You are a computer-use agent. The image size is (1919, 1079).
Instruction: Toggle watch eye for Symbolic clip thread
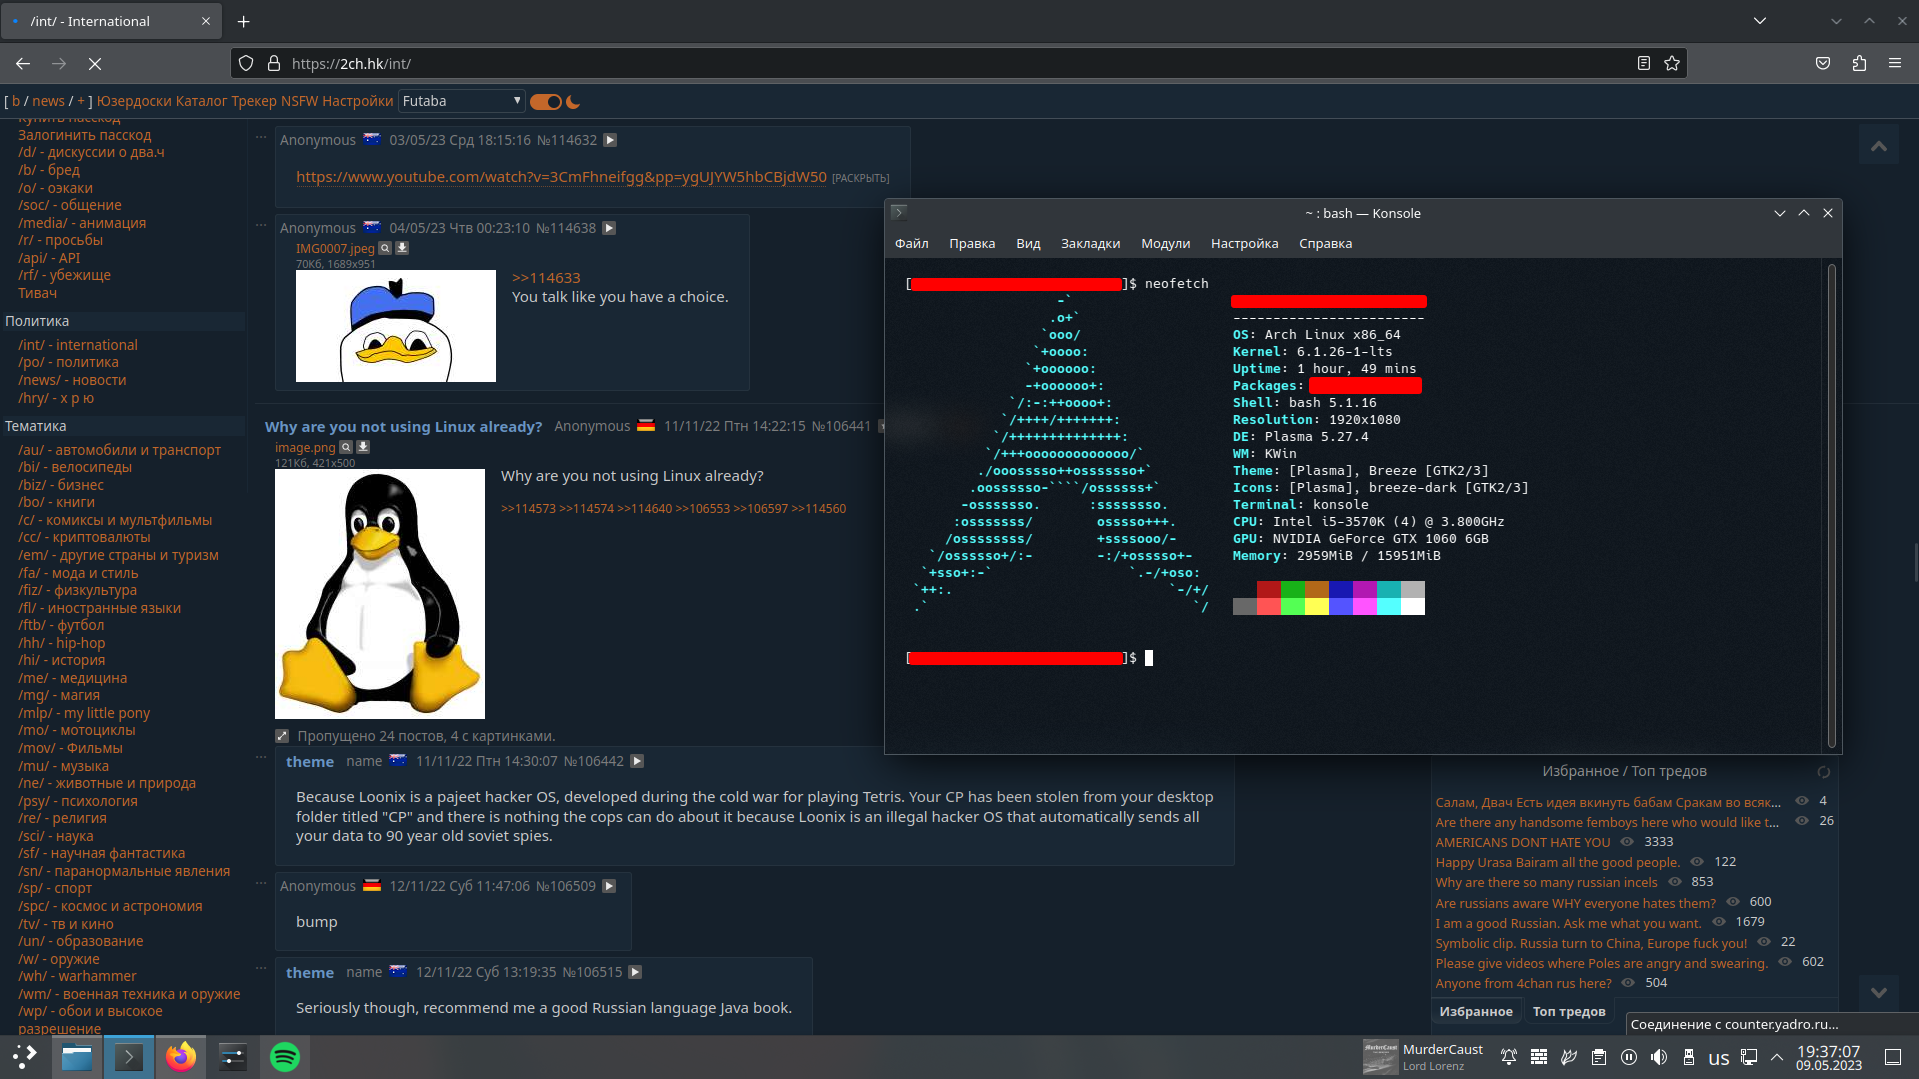(1764, 942)
